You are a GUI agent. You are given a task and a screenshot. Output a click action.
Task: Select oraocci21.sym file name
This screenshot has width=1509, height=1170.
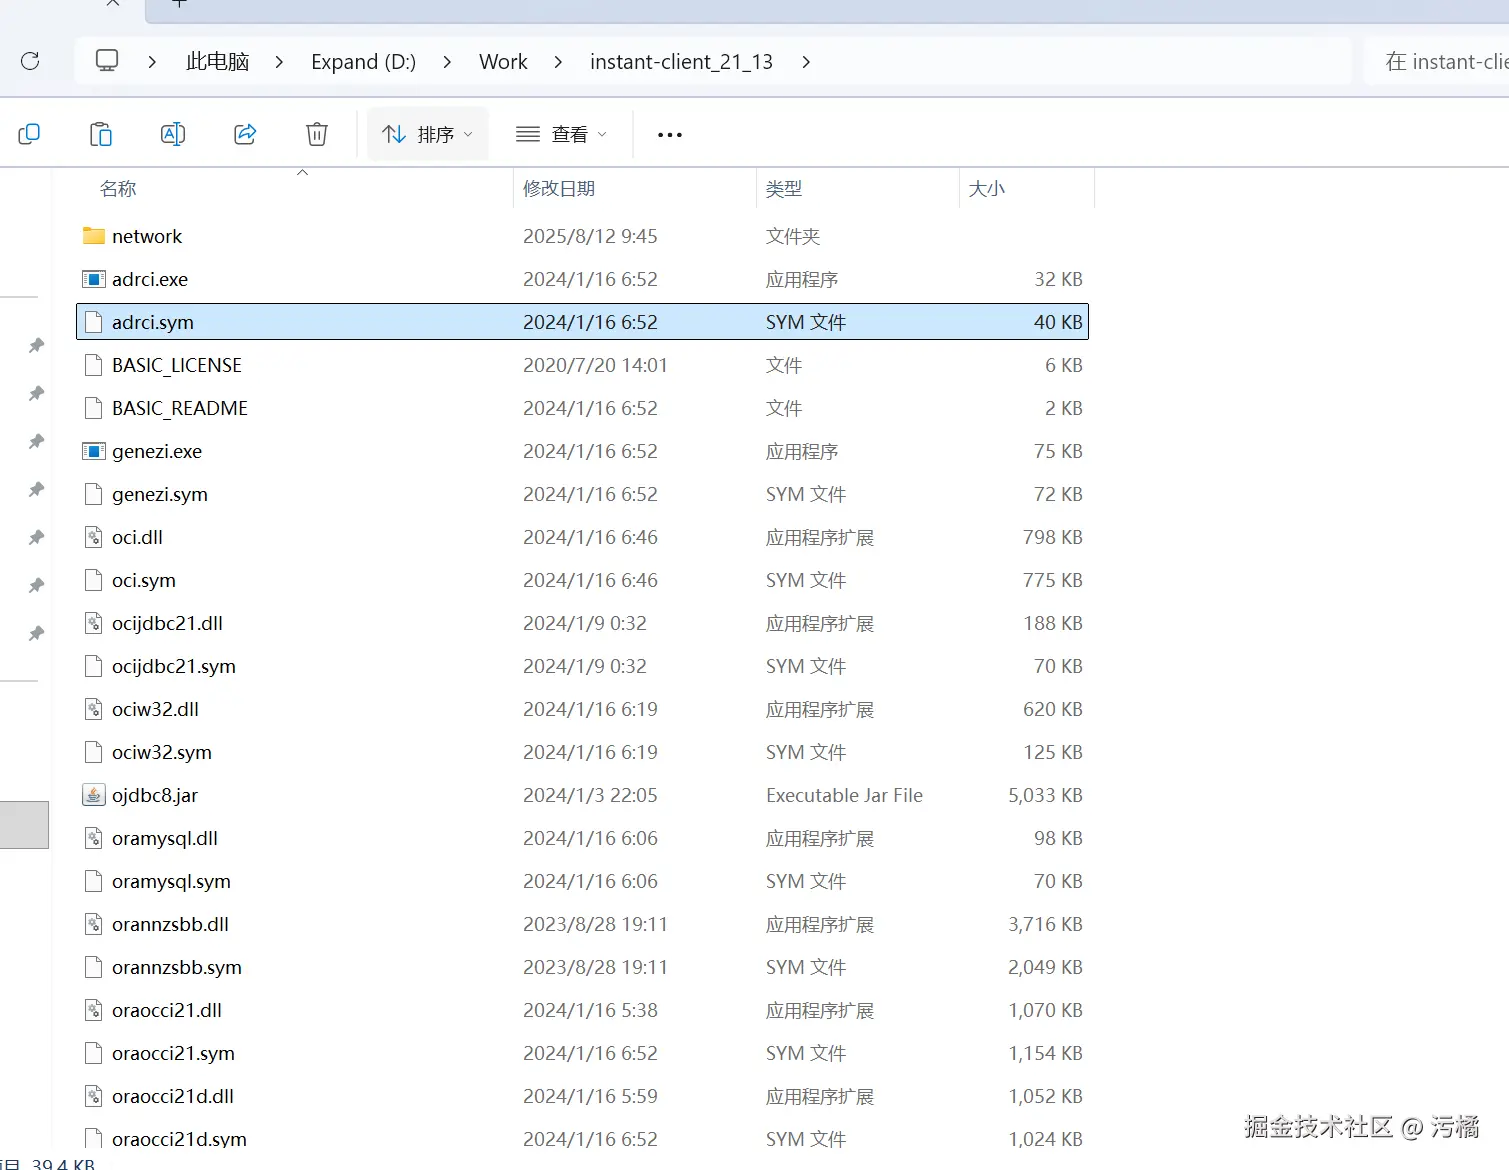coord(173,1053)
